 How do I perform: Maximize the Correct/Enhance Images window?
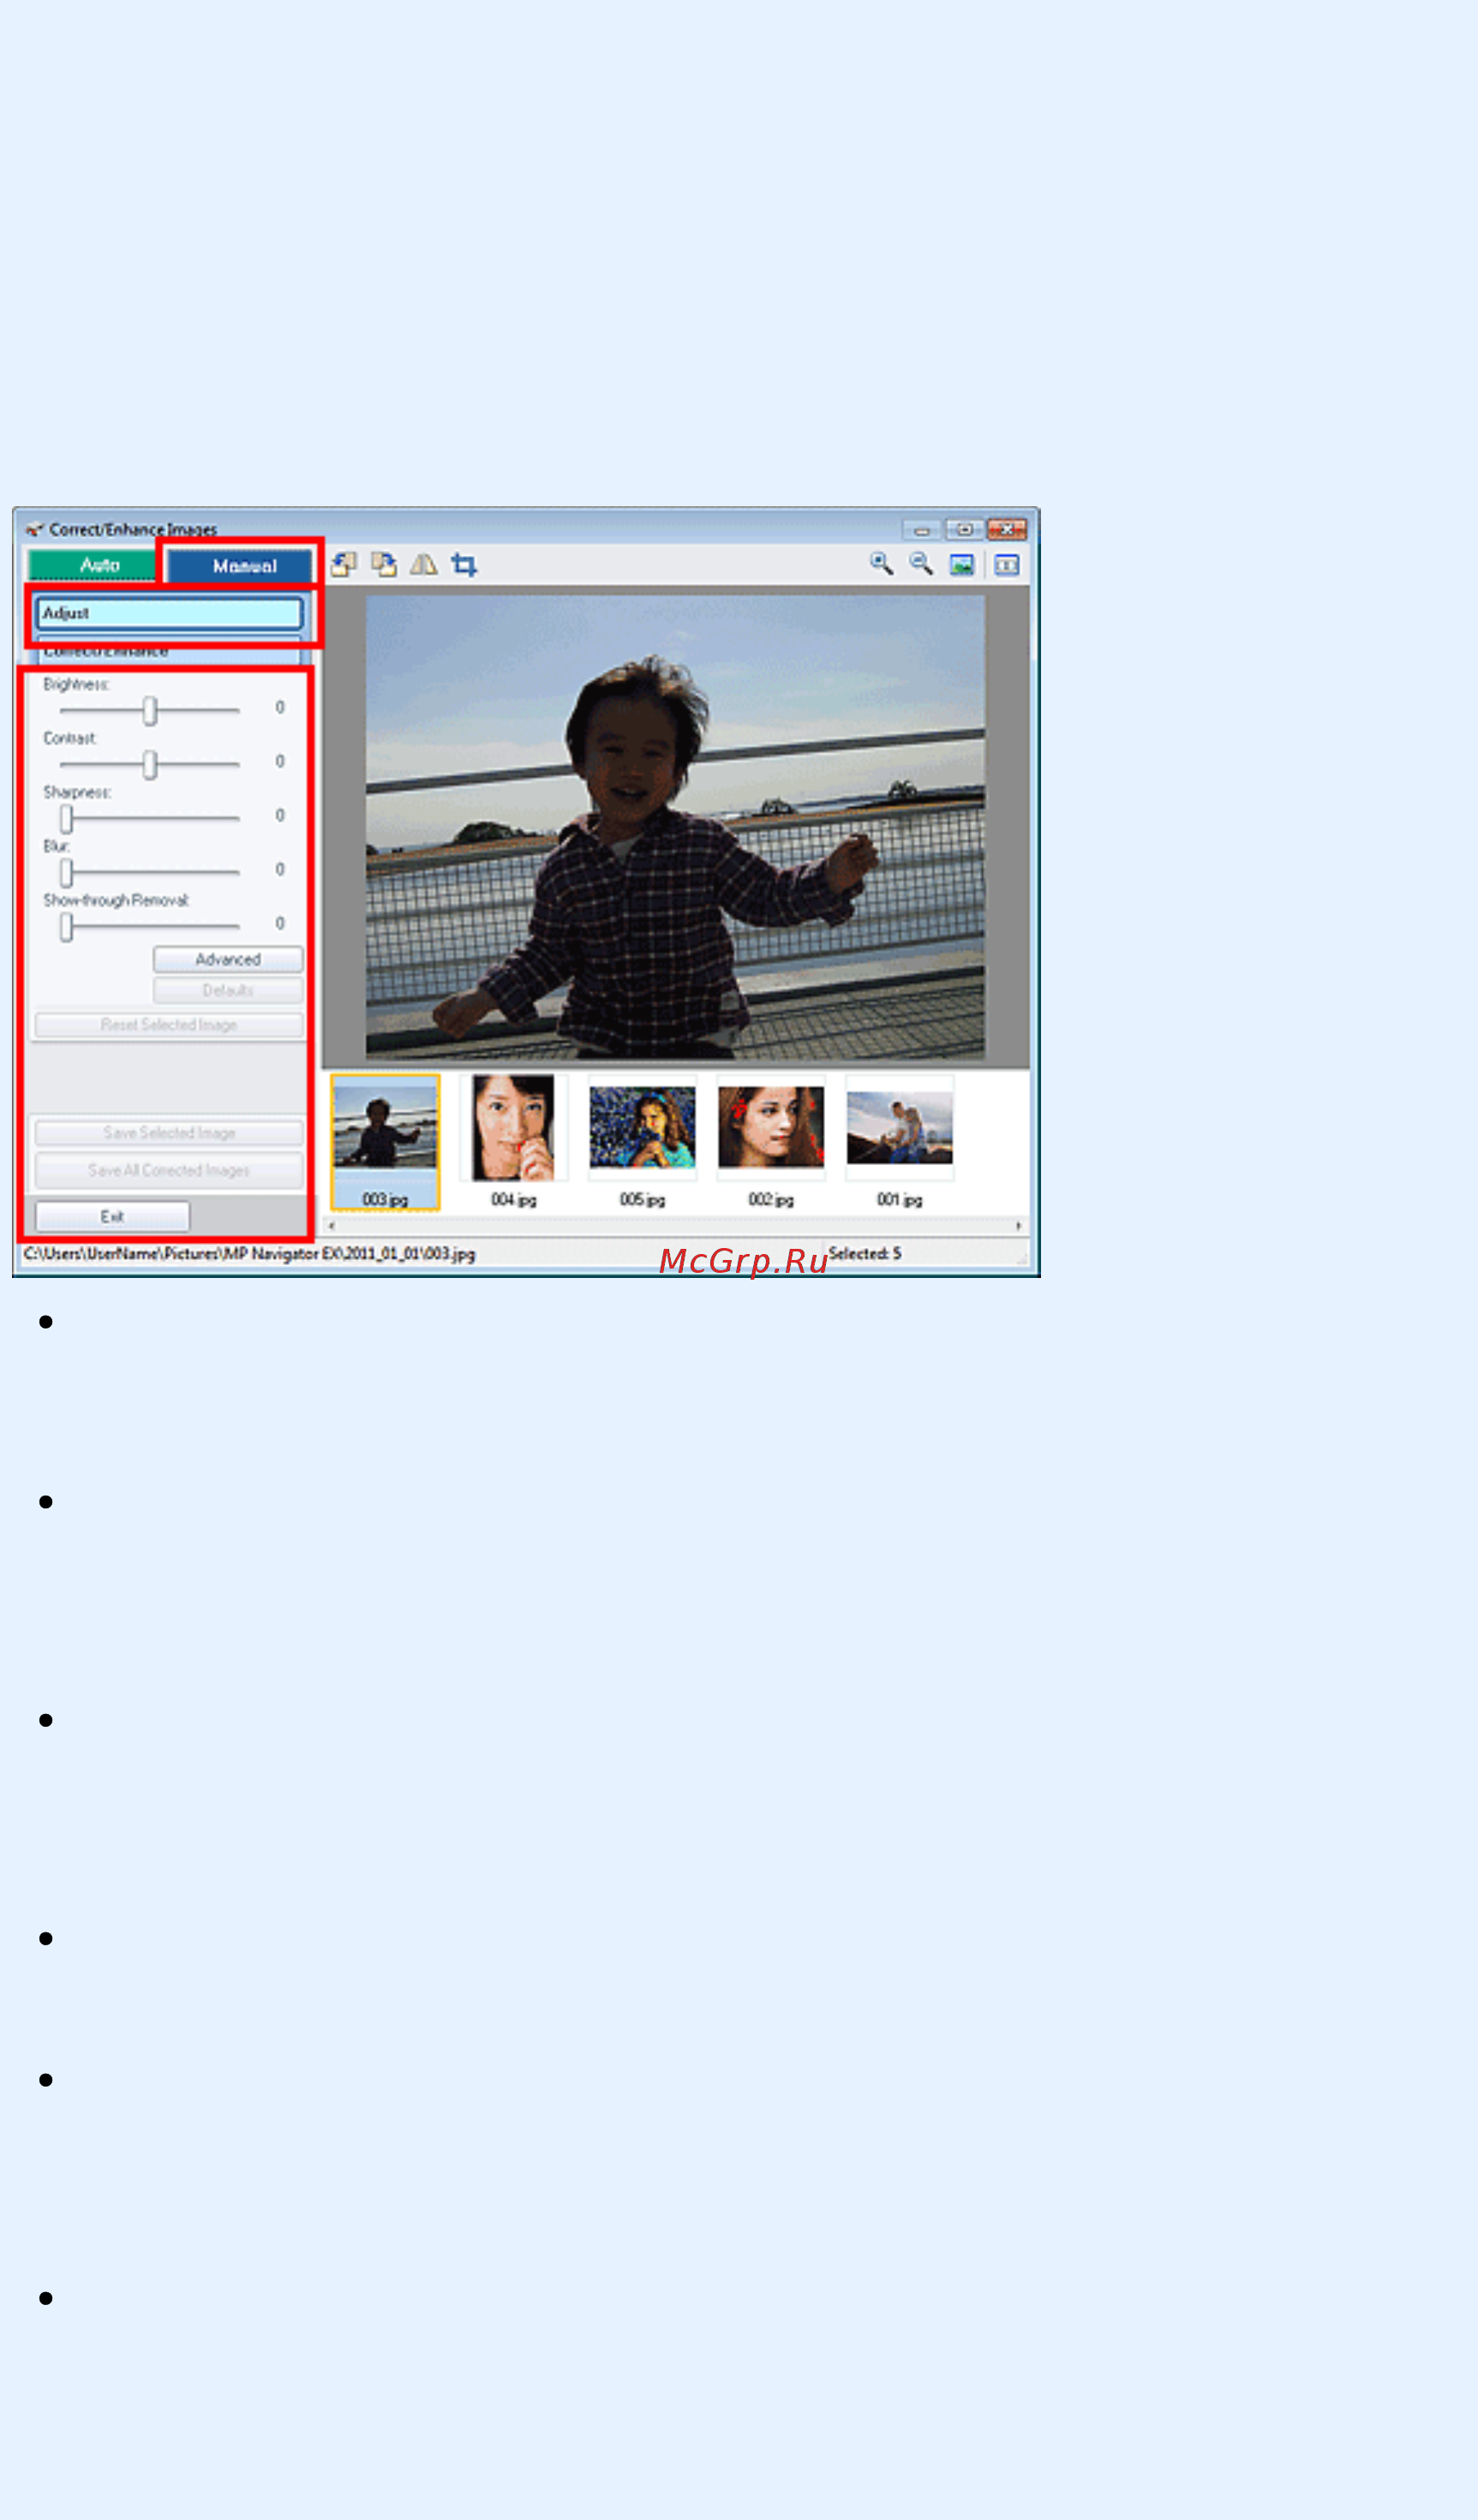pyautogui.click(x=964, y=529)
